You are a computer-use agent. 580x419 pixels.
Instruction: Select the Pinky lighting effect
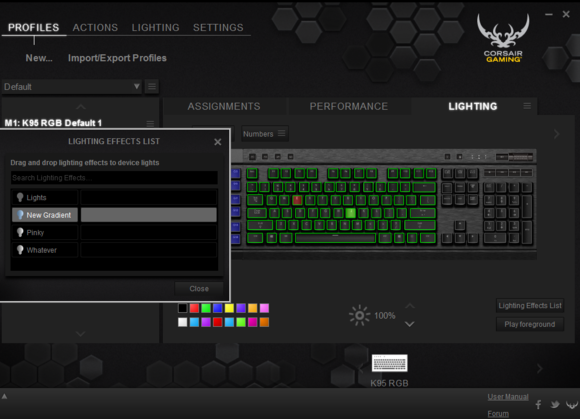click(114, 233)
